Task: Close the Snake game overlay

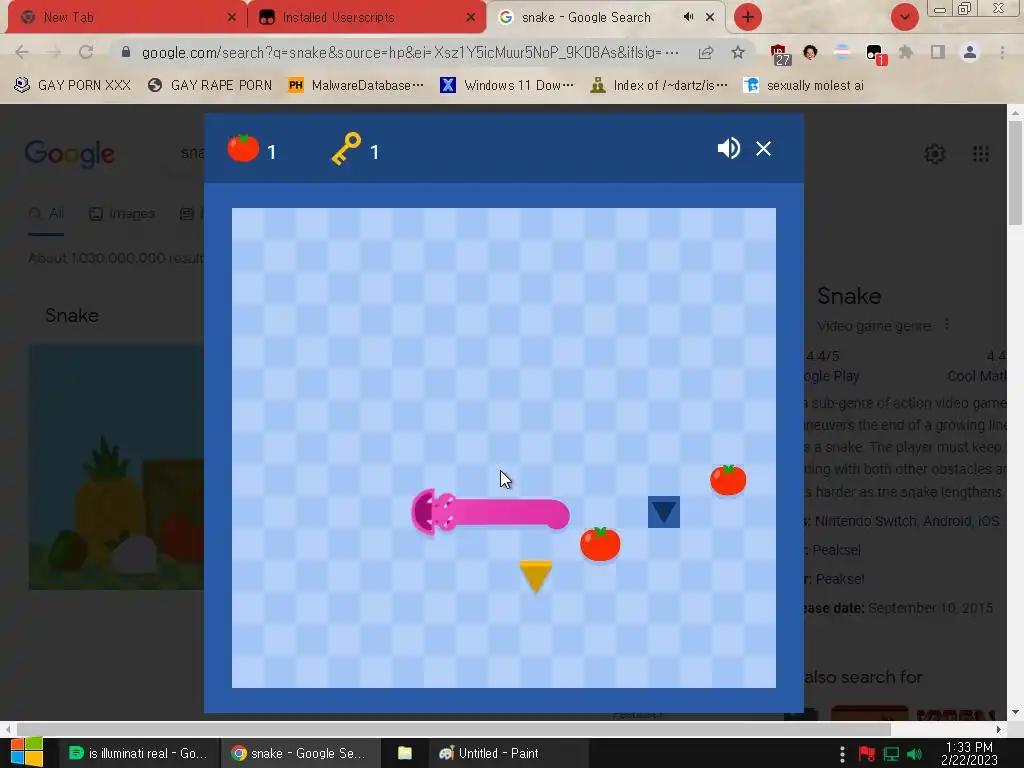Action: [x=763, y=149]
